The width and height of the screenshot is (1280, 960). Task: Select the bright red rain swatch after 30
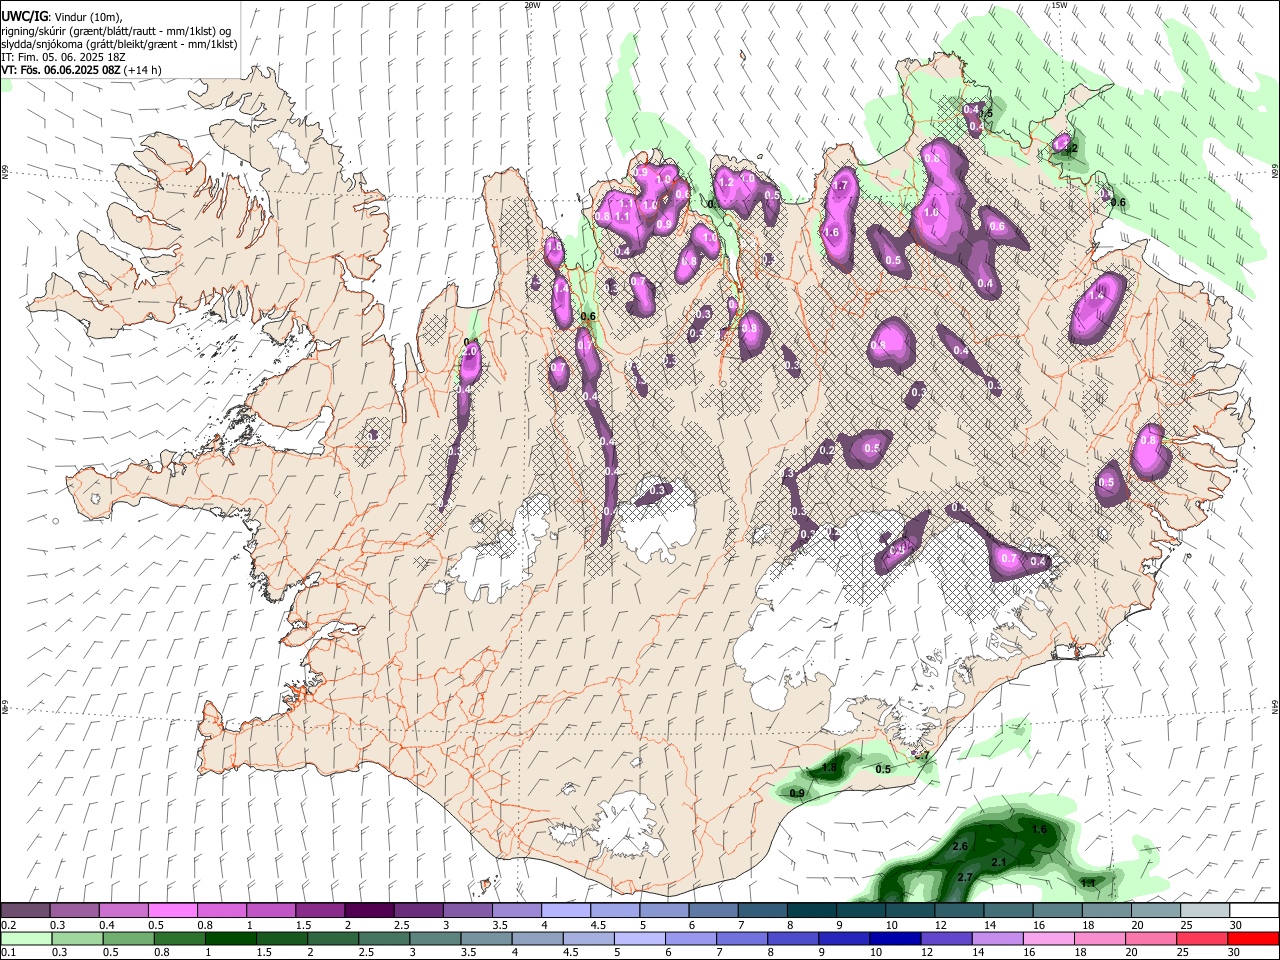(1253, 939)
